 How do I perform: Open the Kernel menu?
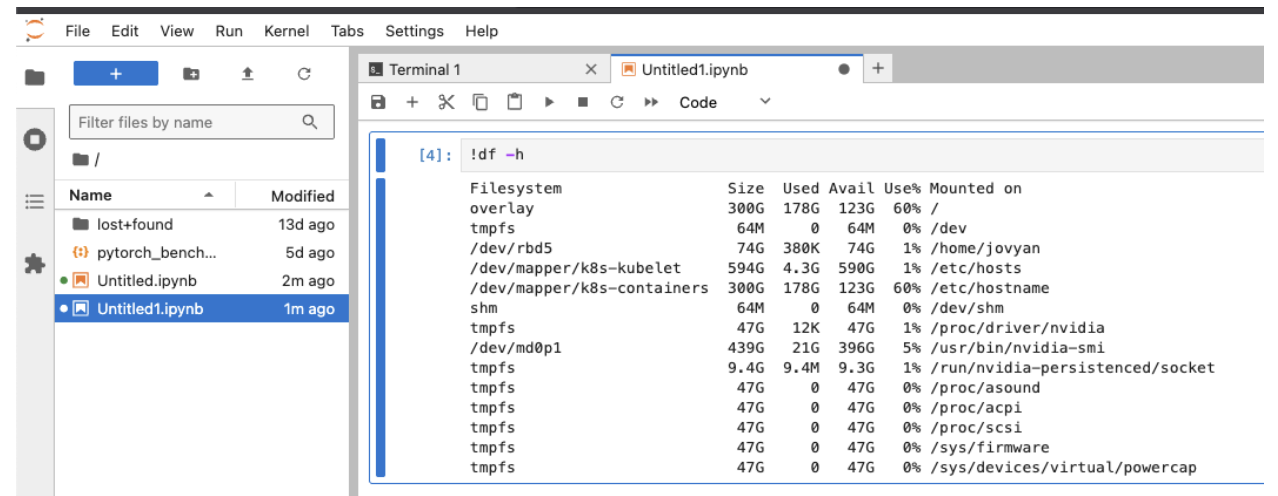287,31
